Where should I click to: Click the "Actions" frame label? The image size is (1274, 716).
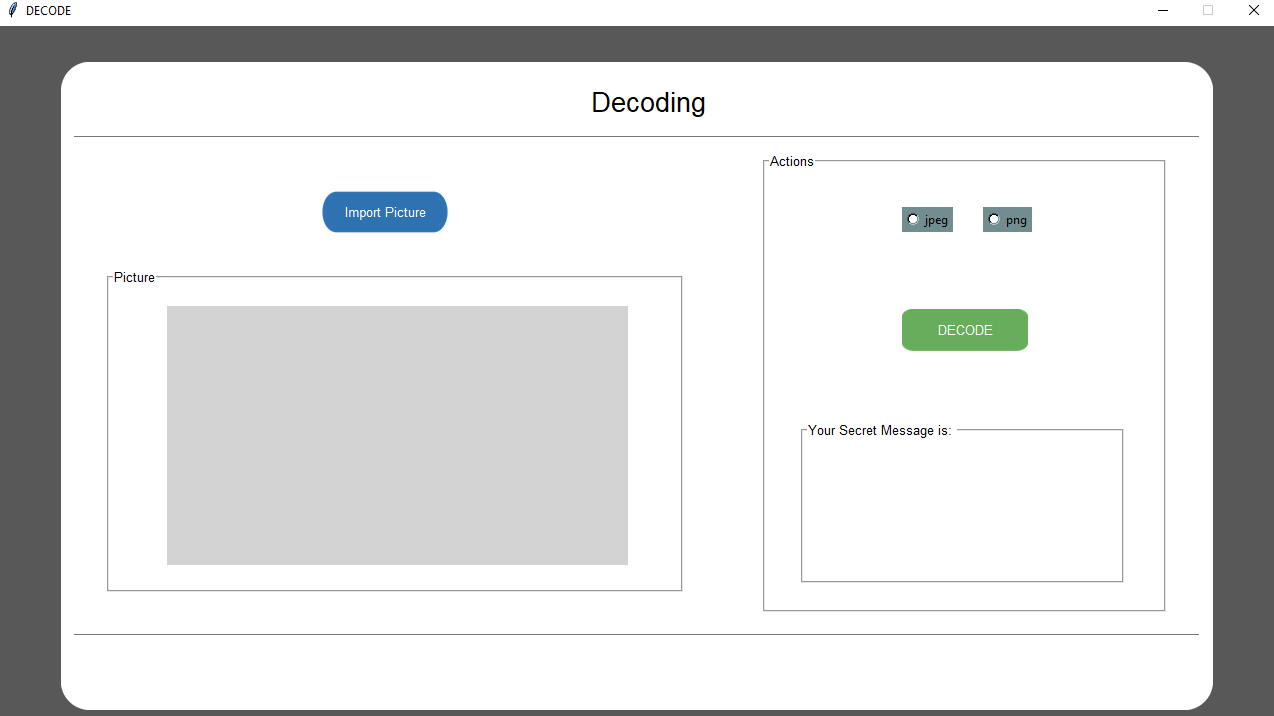click(x=791, y=161)
